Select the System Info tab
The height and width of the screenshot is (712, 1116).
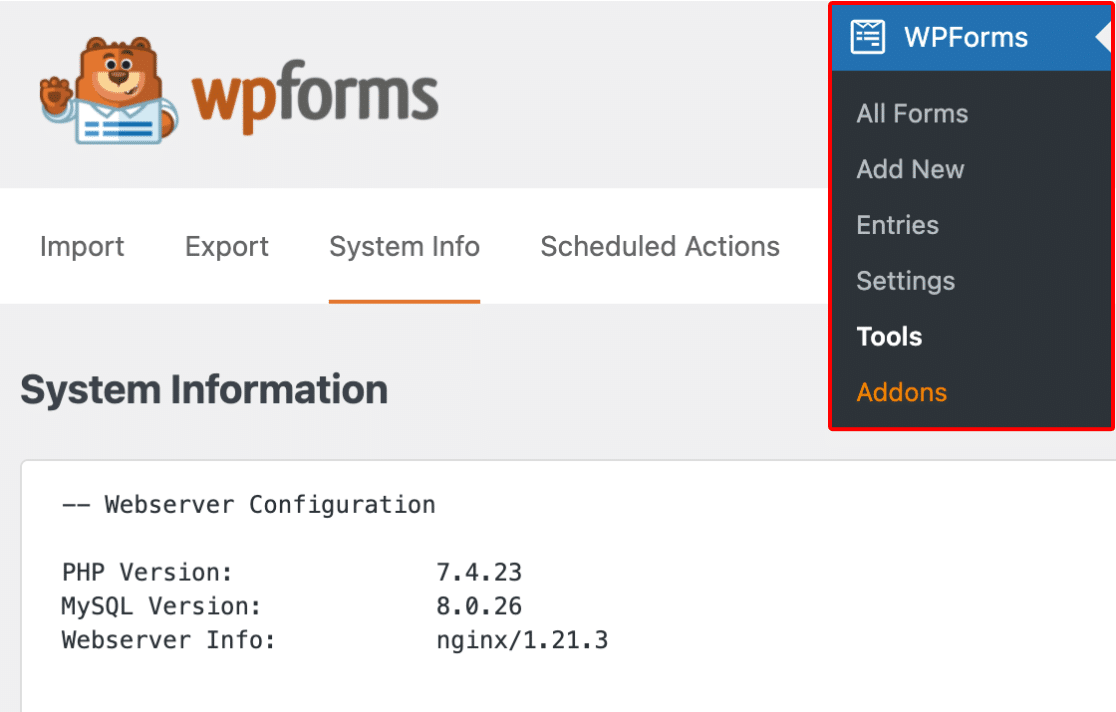pyautogui.click(x=404, y=246)
